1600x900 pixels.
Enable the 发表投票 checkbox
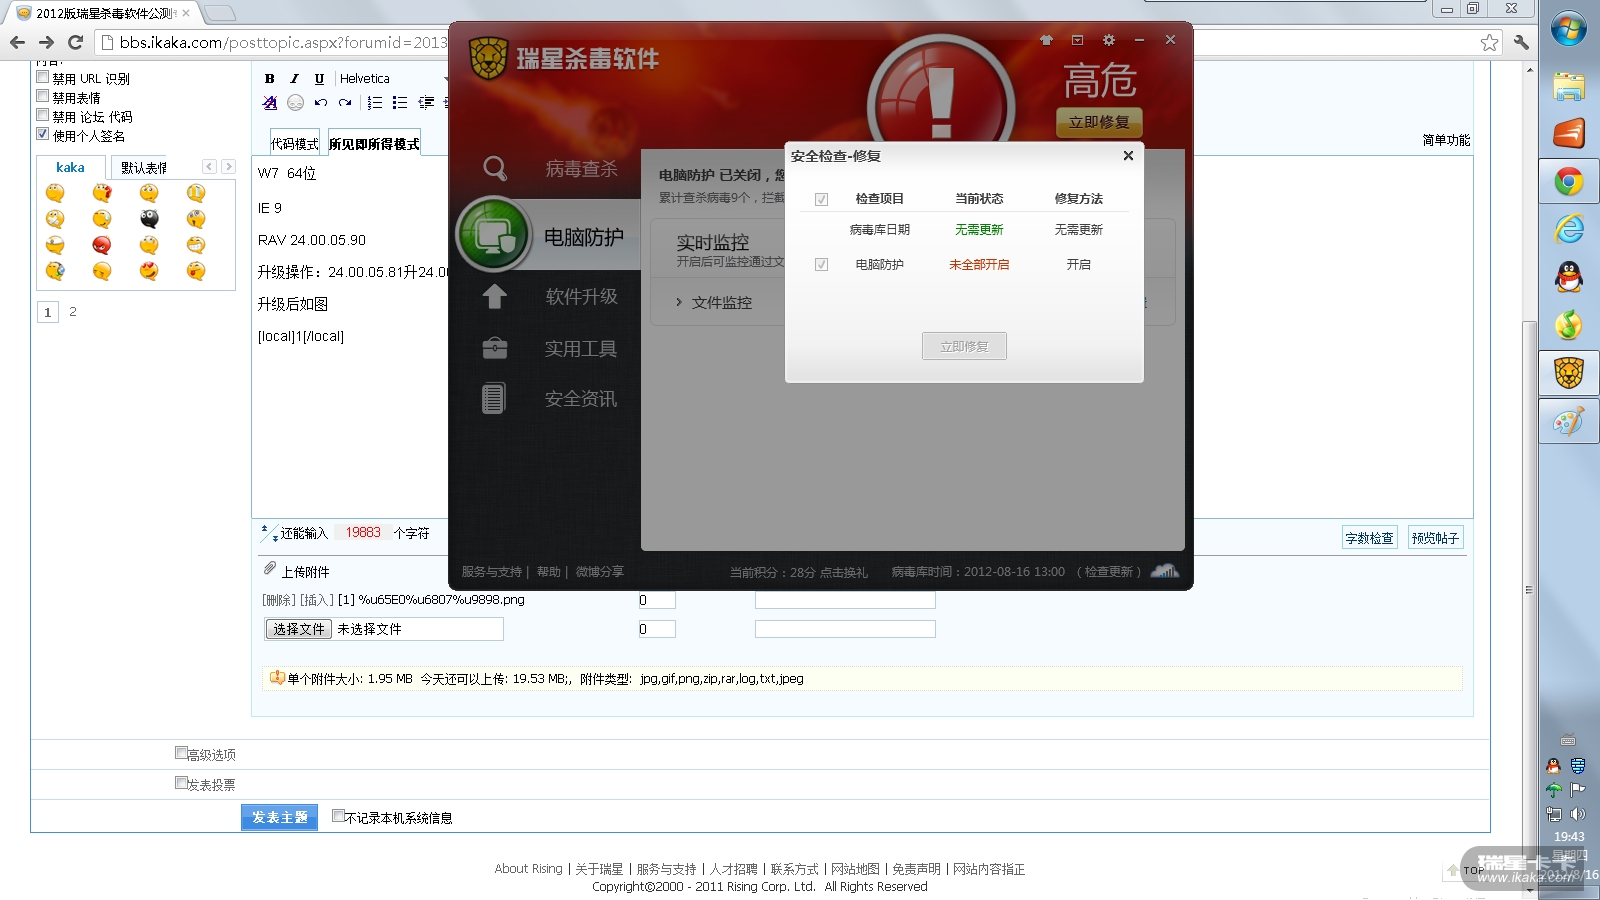coord(181,783)
